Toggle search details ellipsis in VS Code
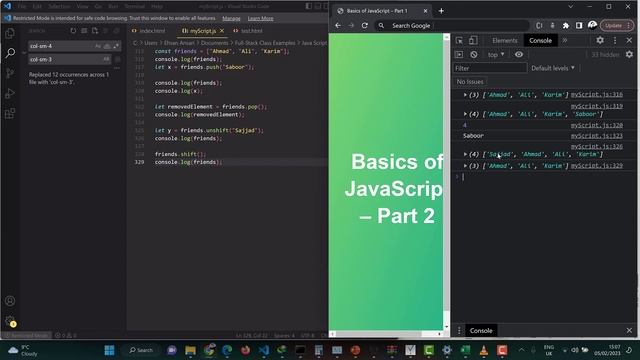The image size is (640, 360). pyautogui.click(x=117, y=68)
